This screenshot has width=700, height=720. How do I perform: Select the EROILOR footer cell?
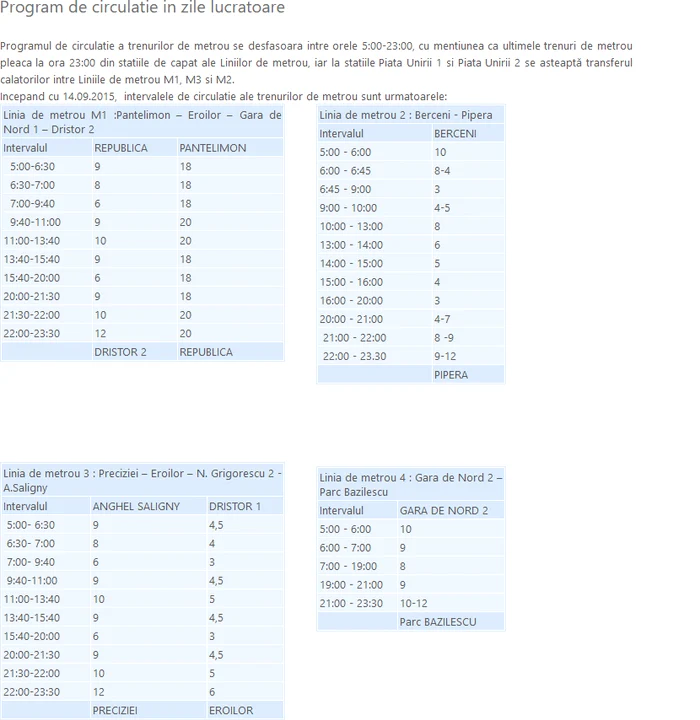[x=231, y=710]
